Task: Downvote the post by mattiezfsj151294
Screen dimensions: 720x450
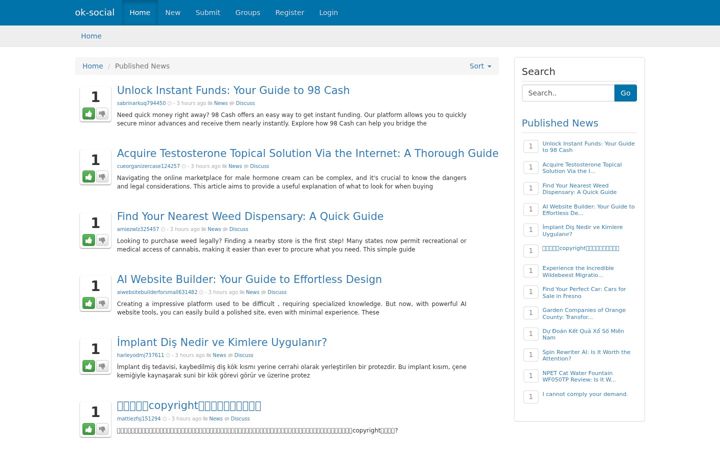Action: point(102,429)
